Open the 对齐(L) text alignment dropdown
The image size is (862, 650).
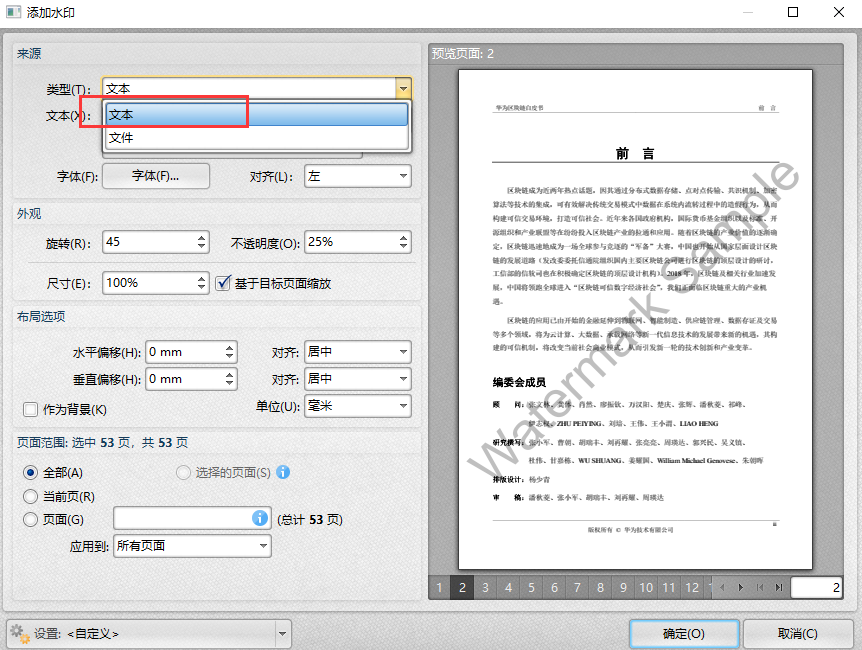358,176
